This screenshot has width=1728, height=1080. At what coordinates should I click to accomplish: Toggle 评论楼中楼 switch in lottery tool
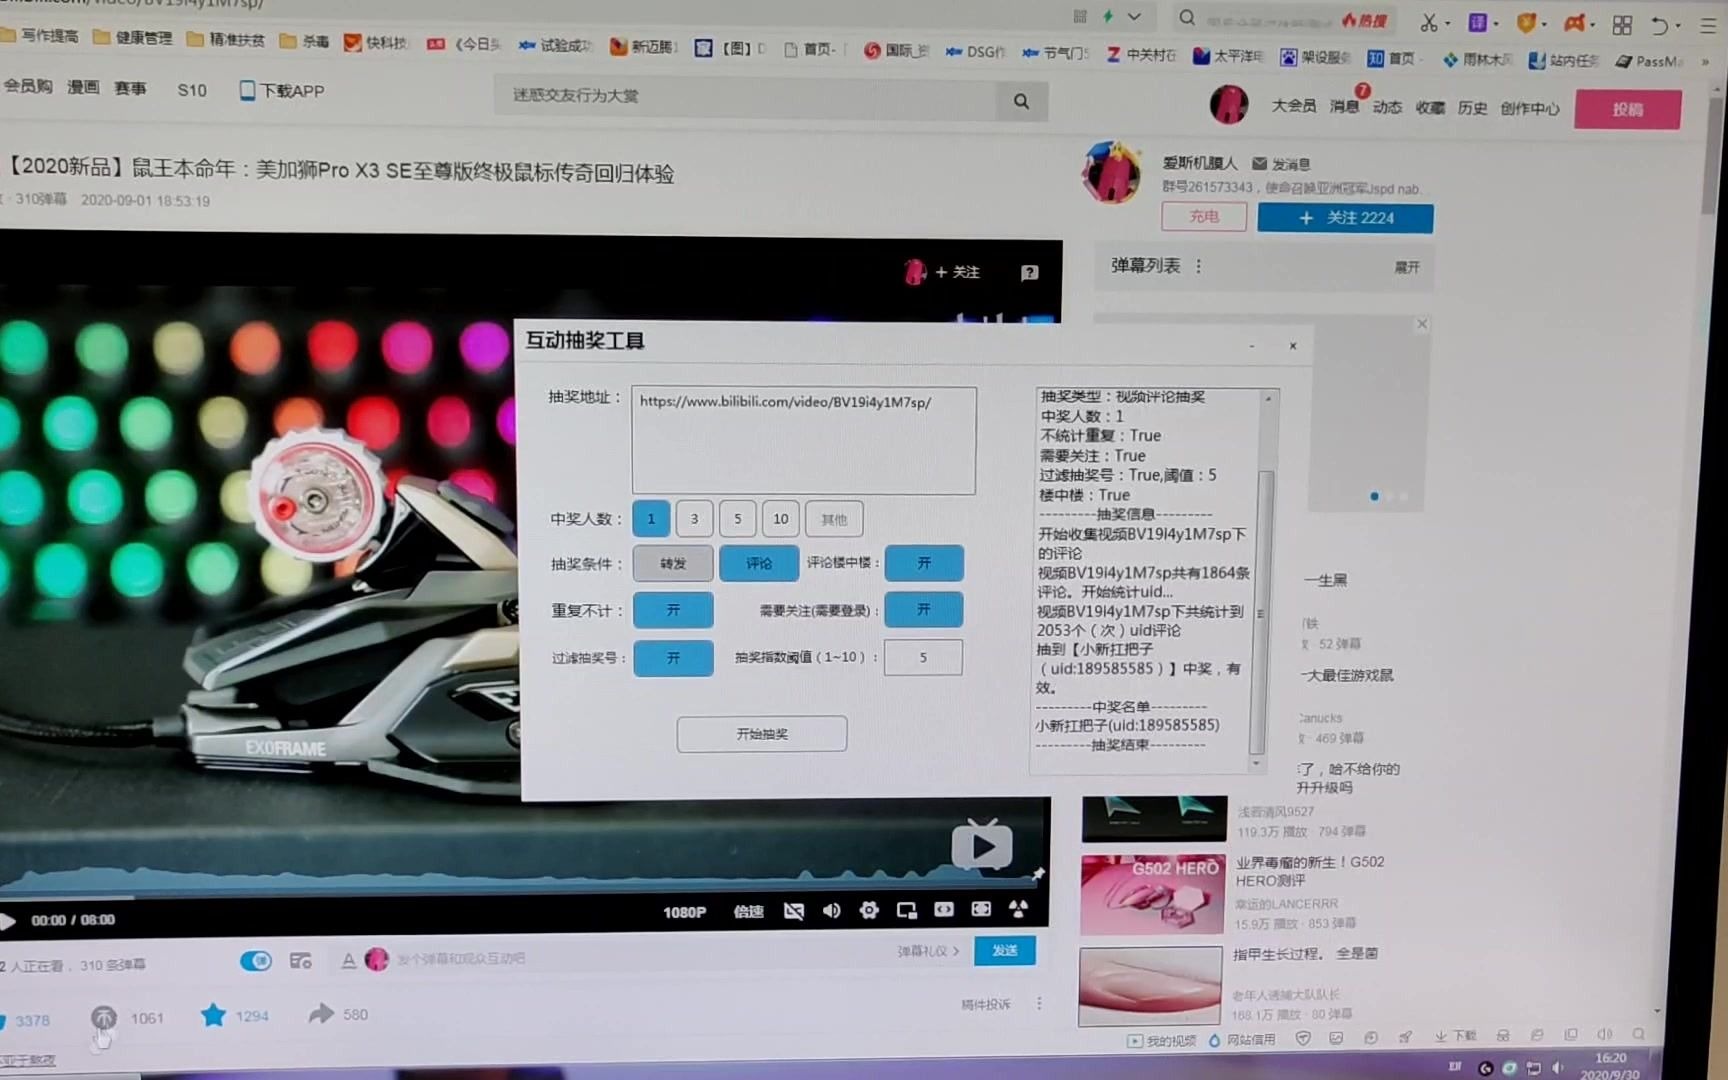(924, 563)
